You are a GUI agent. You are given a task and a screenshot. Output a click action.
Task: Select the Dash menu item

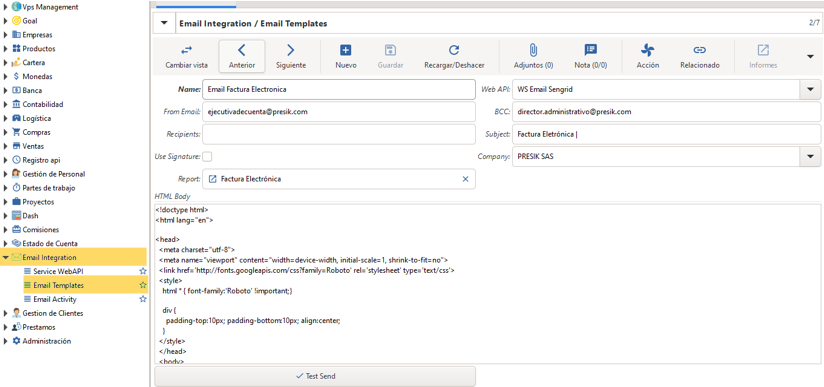[30, 216]
